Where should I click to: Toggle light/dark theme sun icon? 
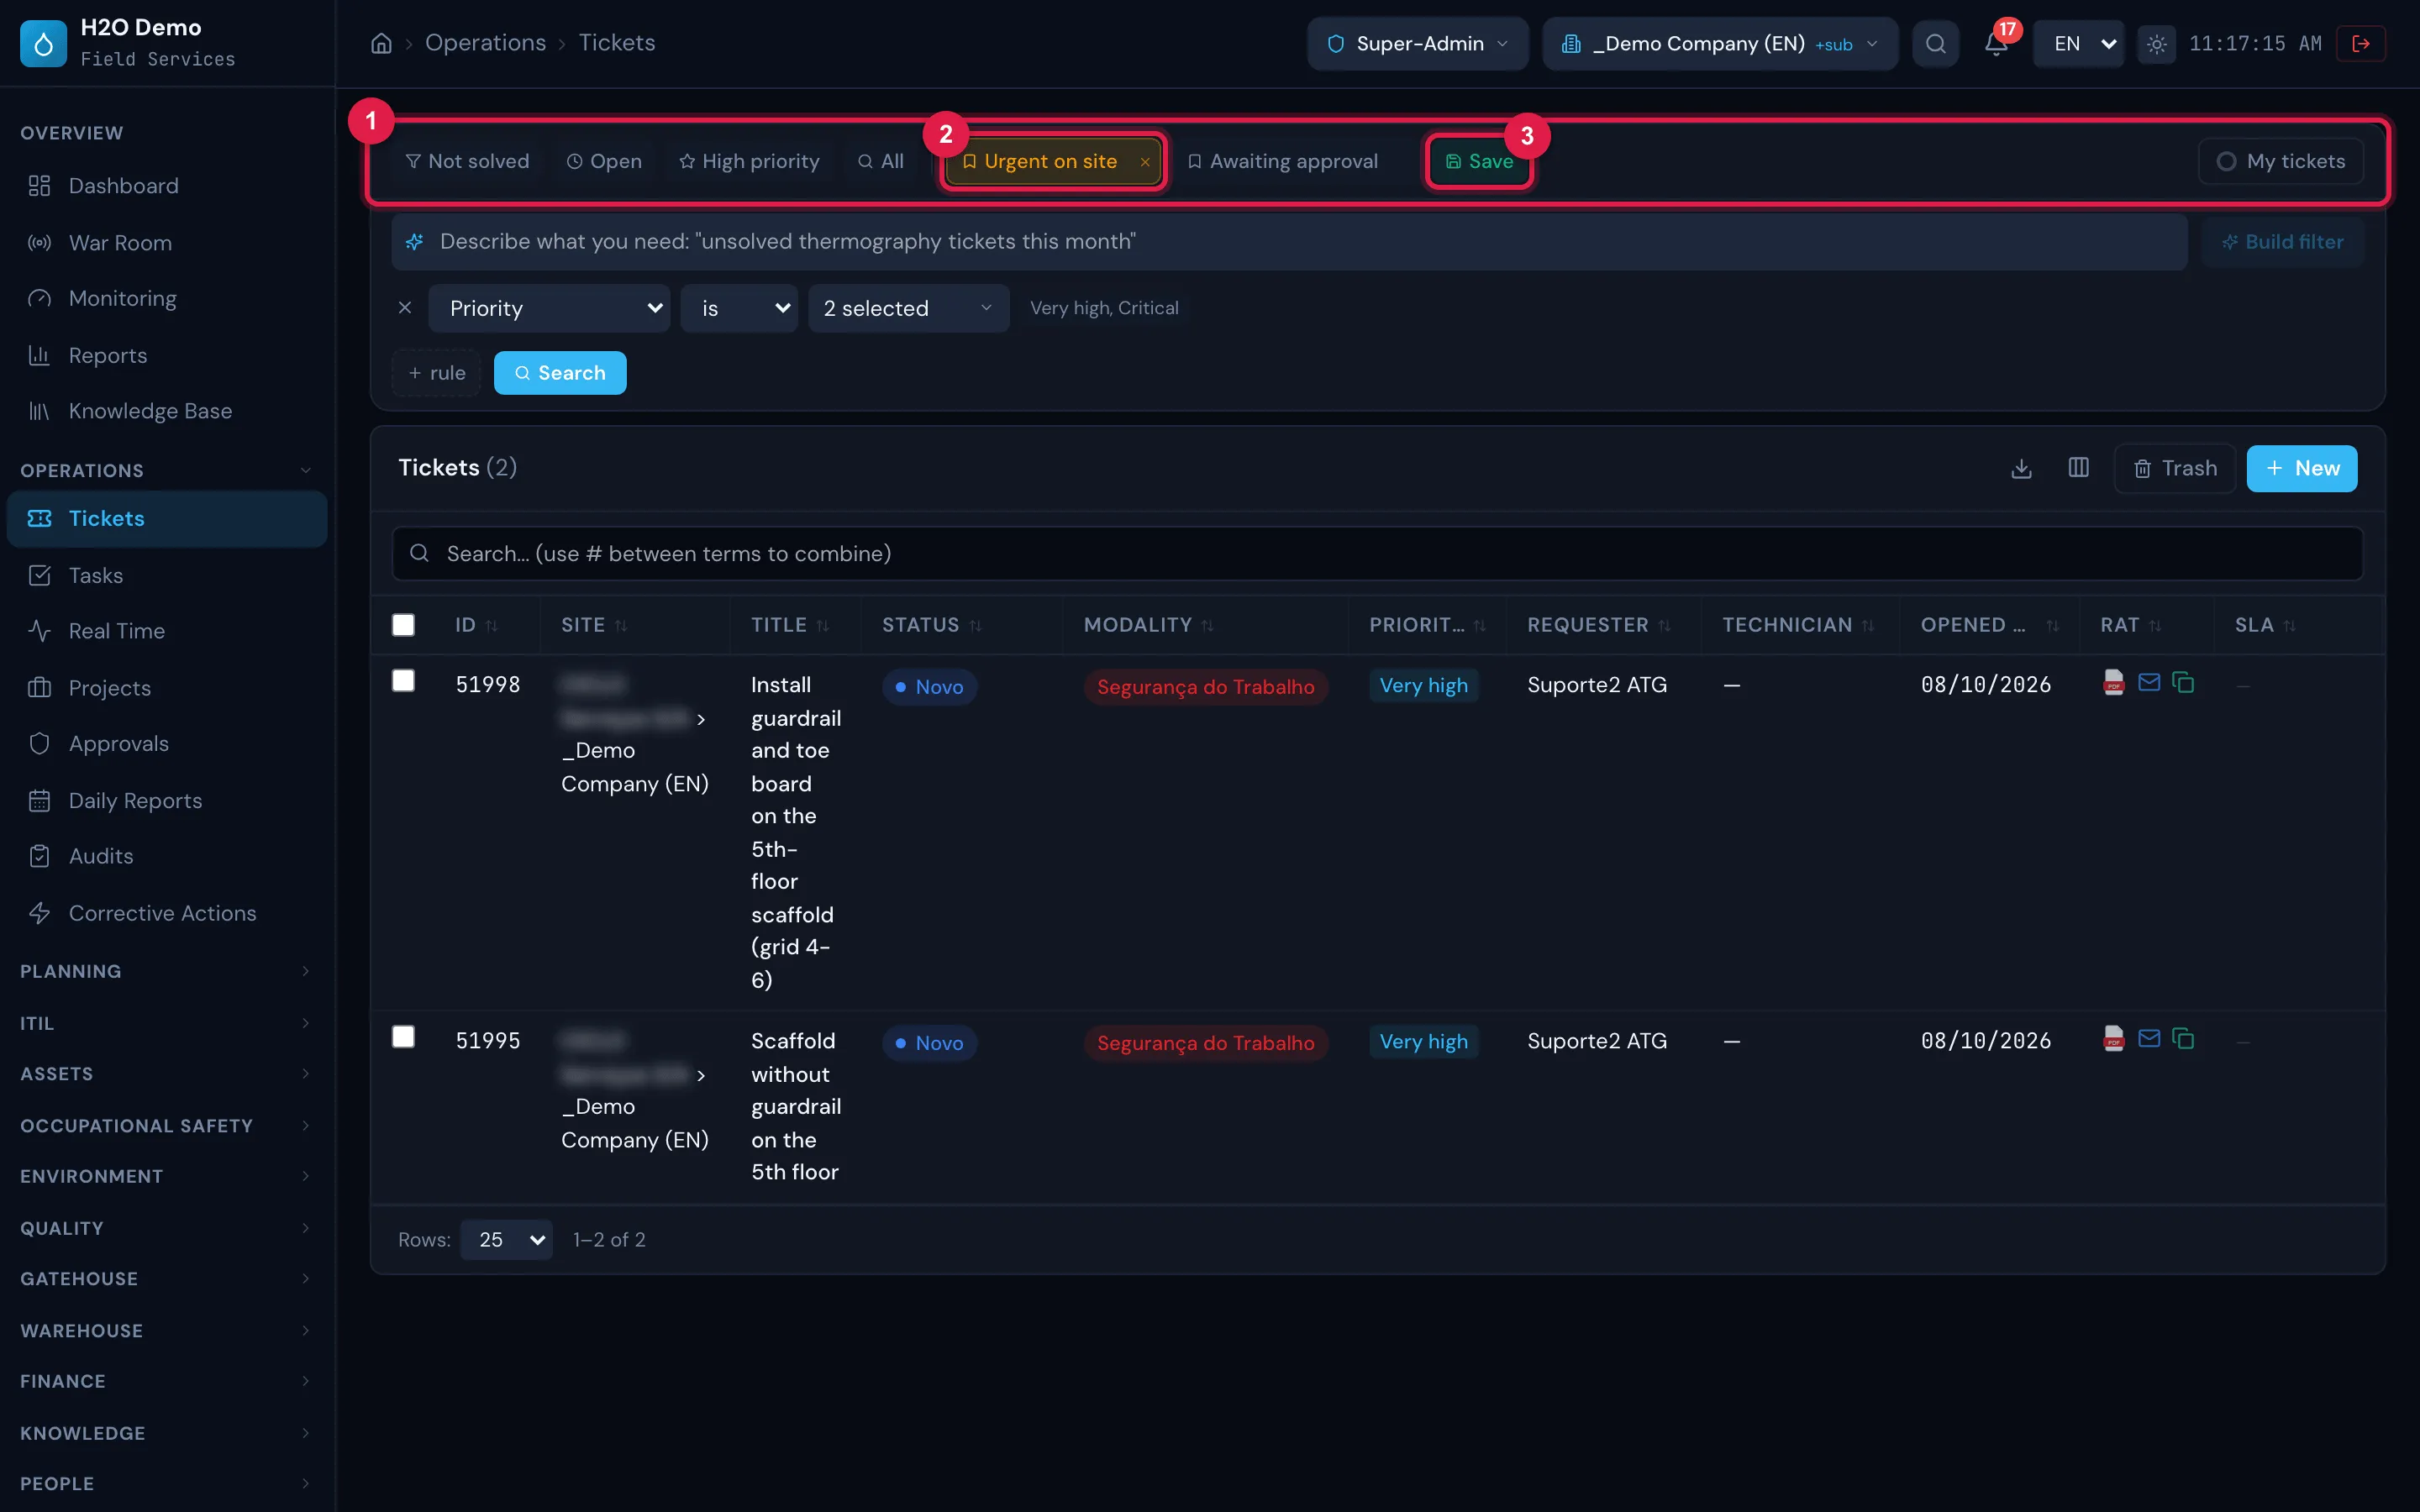(x=2156, y=44)
